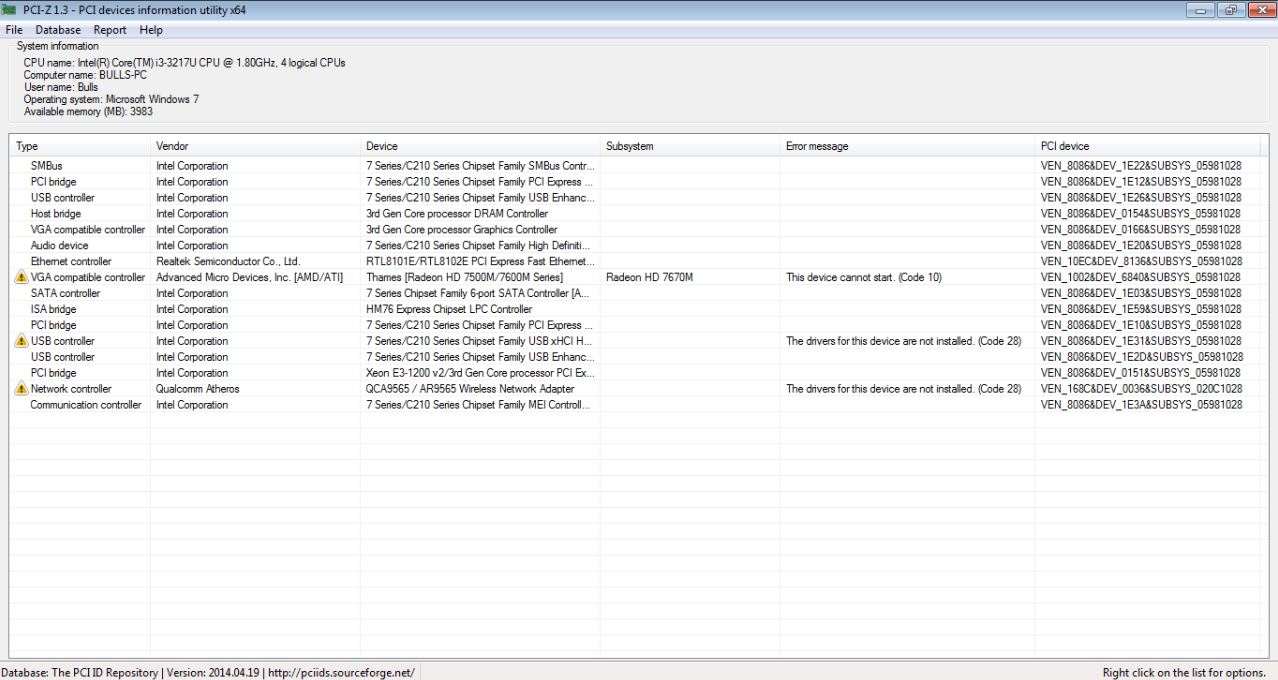This screenshot has width=1278, height=680.
Task: Sort by the Subsystem column header
Action: pyautogui.click(x=690, y=146)
